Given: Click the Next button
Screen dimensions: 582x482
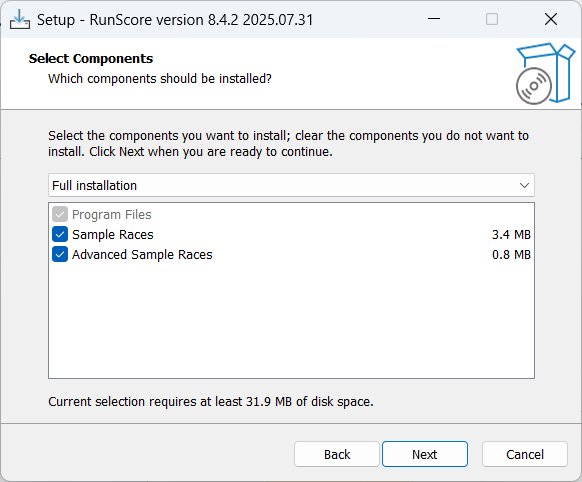Looking at the screenshot, I should pyautogui.click(x=425, y=454).
